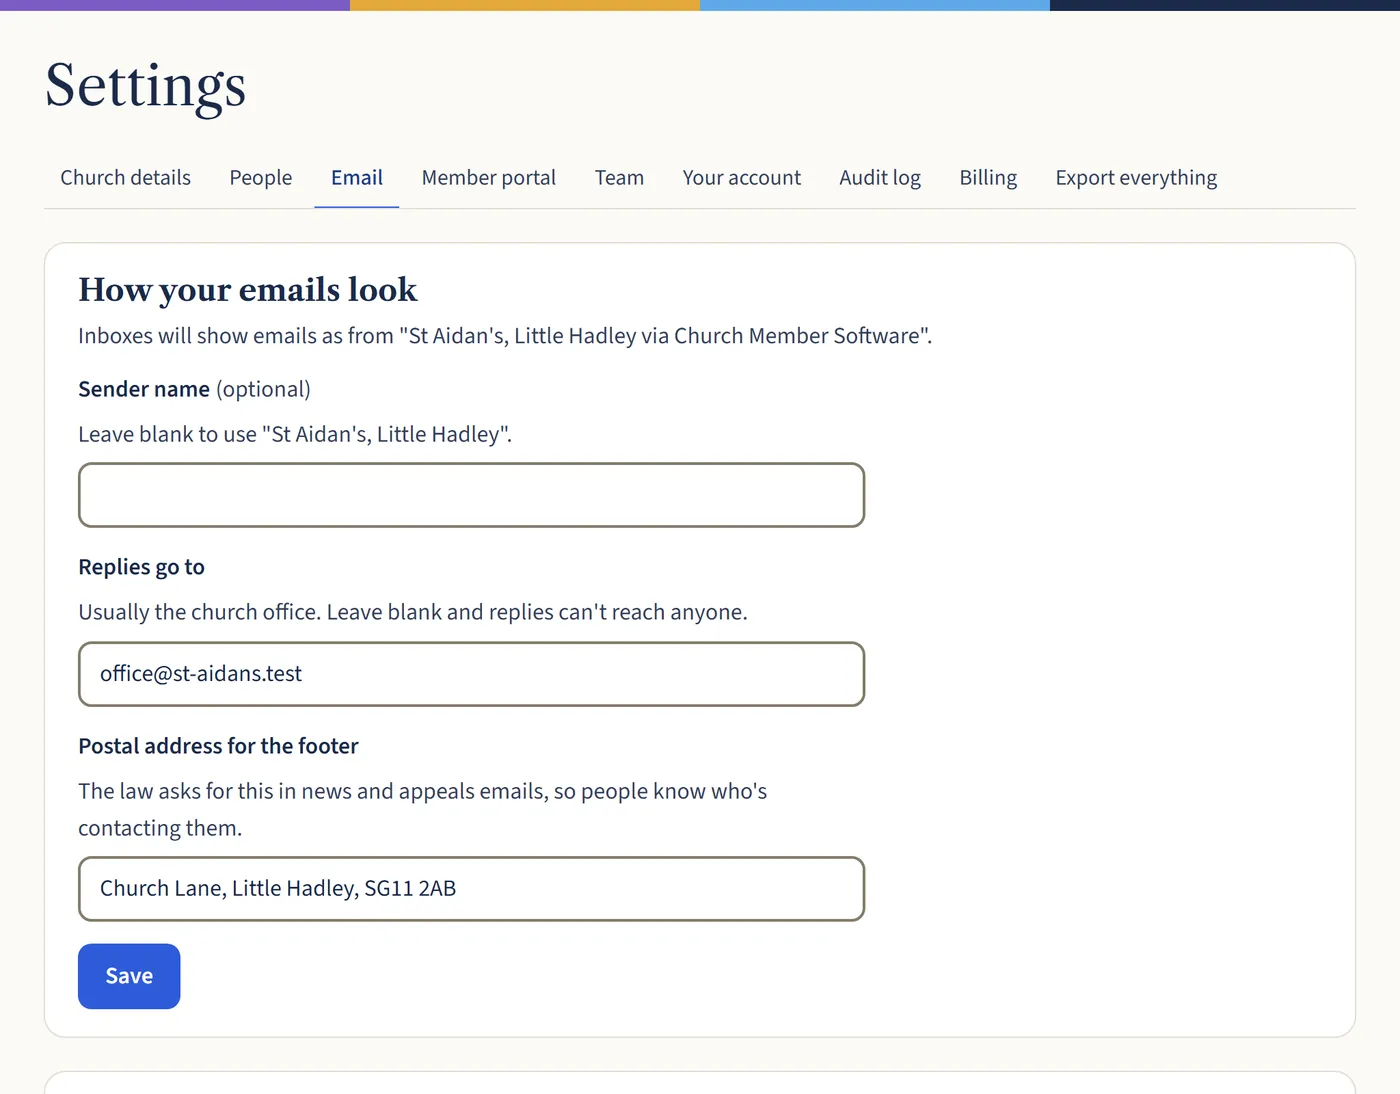Select the Email tab
This screenshot has height=1094, width=1400.
click(x=357, y=178)
